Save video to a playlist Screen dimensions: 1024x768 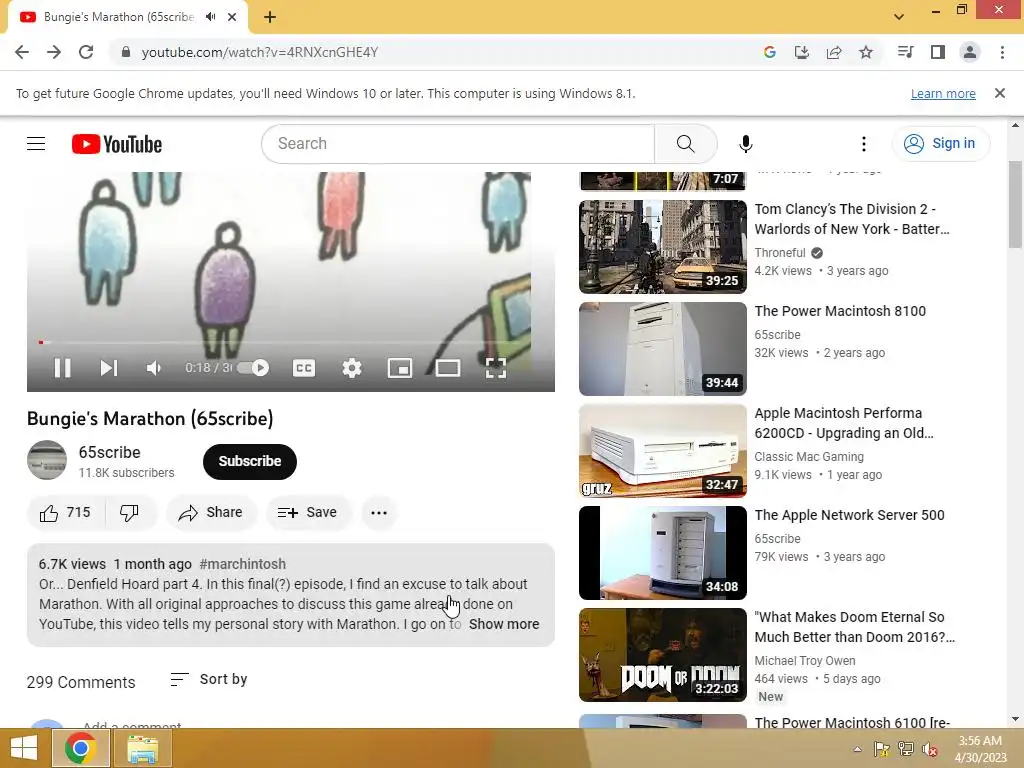(x=308, y=513)
